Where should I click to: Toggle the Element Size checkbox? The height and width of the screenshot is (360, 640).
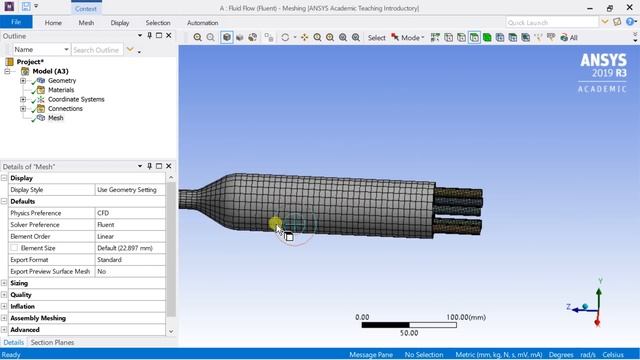[x=14, y=248]
